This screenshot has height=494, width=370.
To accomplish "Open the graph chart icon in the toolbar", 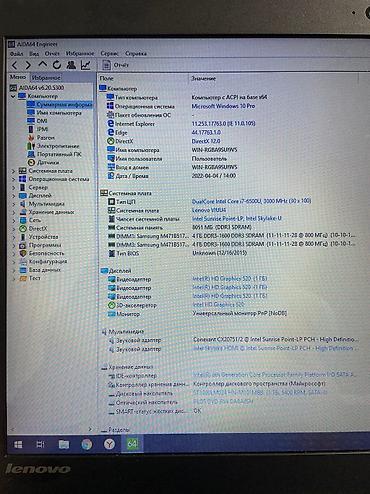I will 86,65.
